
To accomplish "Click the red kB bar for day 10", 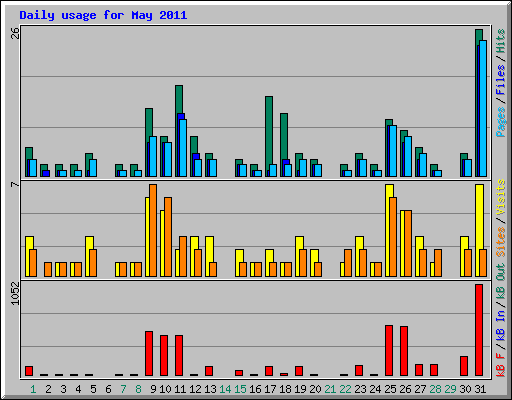I will pos(164,355).
